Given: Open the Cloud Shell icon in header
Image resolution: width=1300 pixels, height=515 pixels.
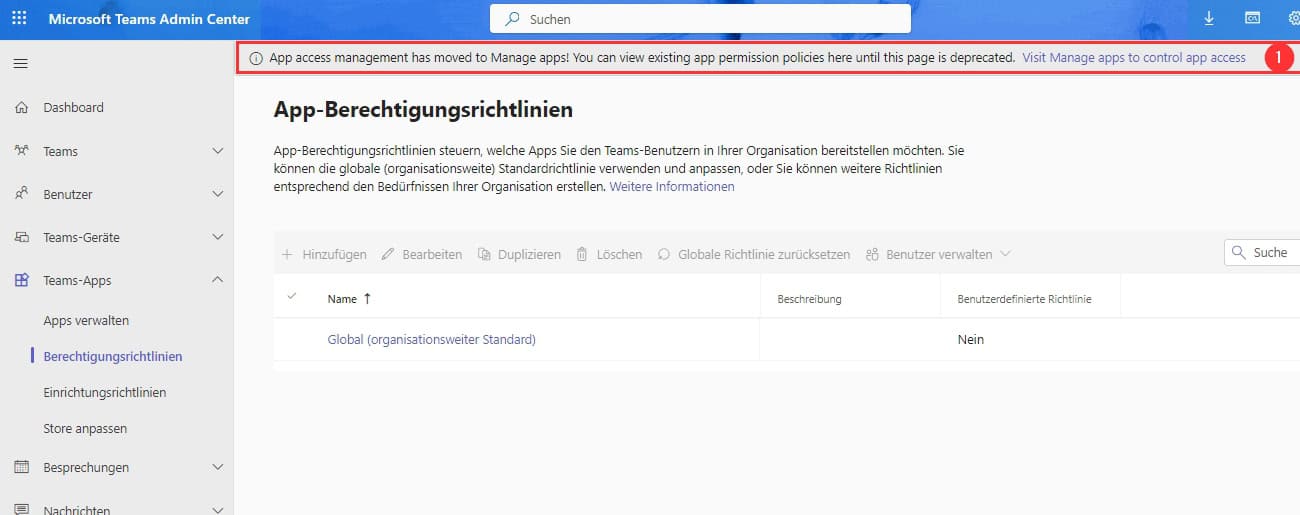Looking at the screenshot, I should click(x=1252, y=18).
